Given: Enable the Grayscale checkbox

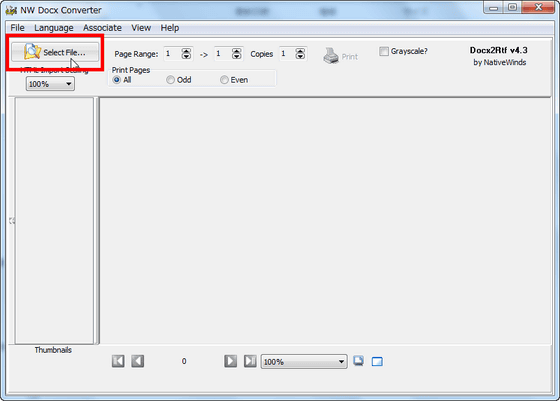Looking at the screenshot, I should (x=384, y=51).
